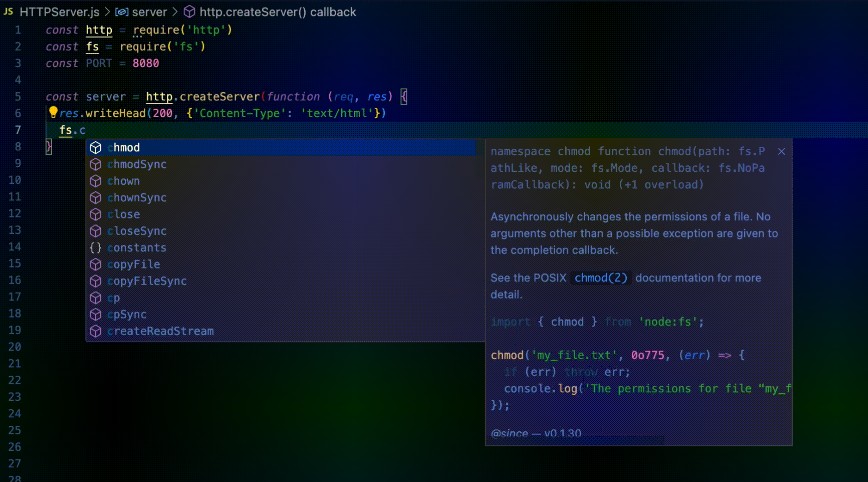Select the cp suggestion entry
Screen dimensions: 868x482
coord(114,298)
